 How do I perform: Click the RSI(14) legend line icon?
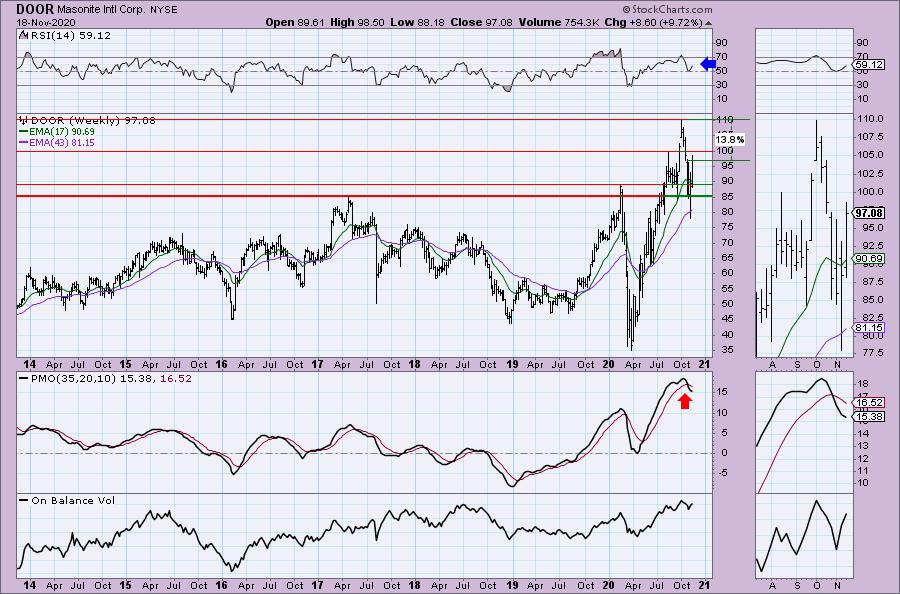tap(22, 35)
